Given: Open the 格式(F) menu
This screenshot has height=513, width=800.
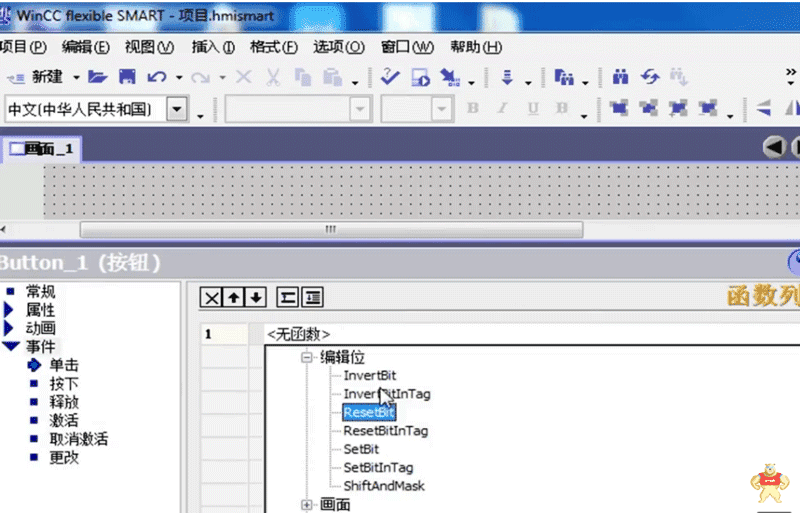Looking at the screenshot, I should tap(273, 47).
